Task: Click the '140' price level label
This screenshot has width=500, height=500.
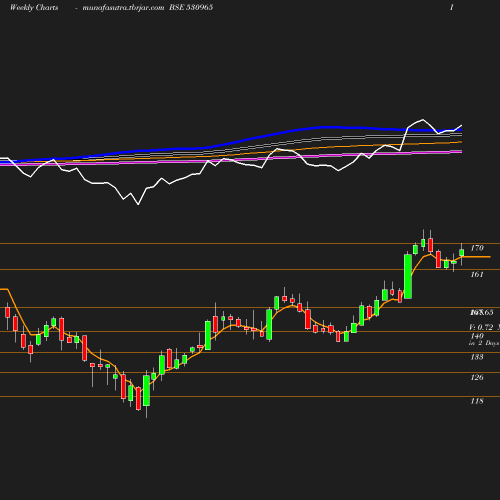Action: tap(477, 336)
